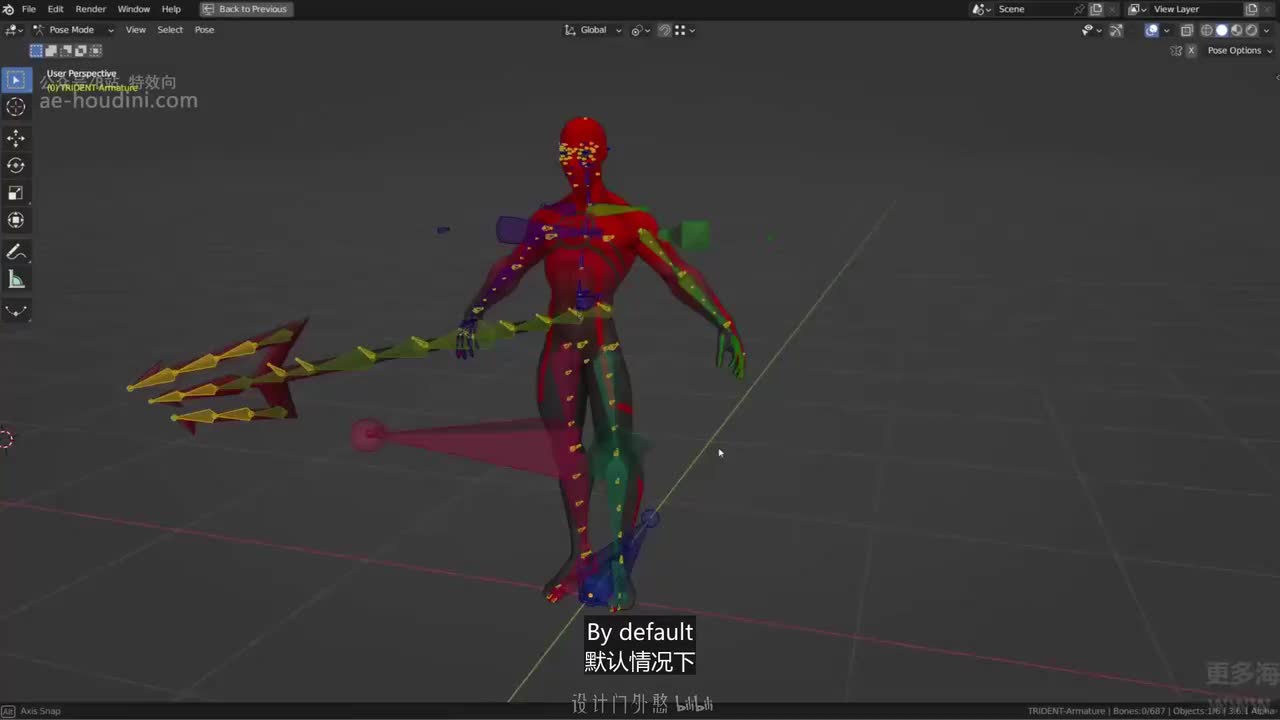Viewport: 1280px width, 720px height.
Task: Open the Select menu in viewport header
Action: (170, 30)
